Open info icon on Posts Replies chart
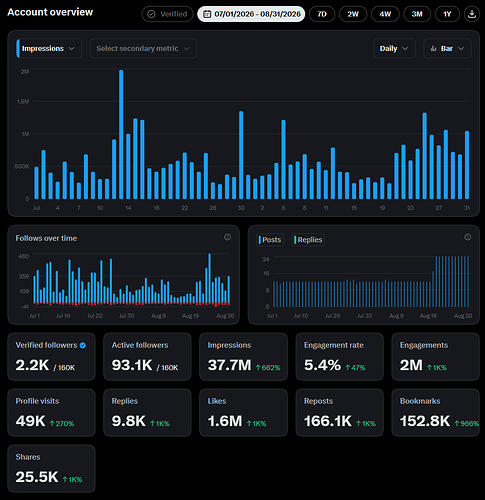The width and height of the screenshot is (485, 500). click(x=468, y=237)
